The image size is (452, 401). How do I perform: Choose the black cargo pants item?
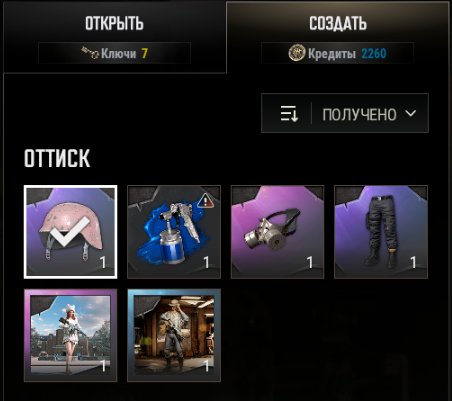coord(381,232)
